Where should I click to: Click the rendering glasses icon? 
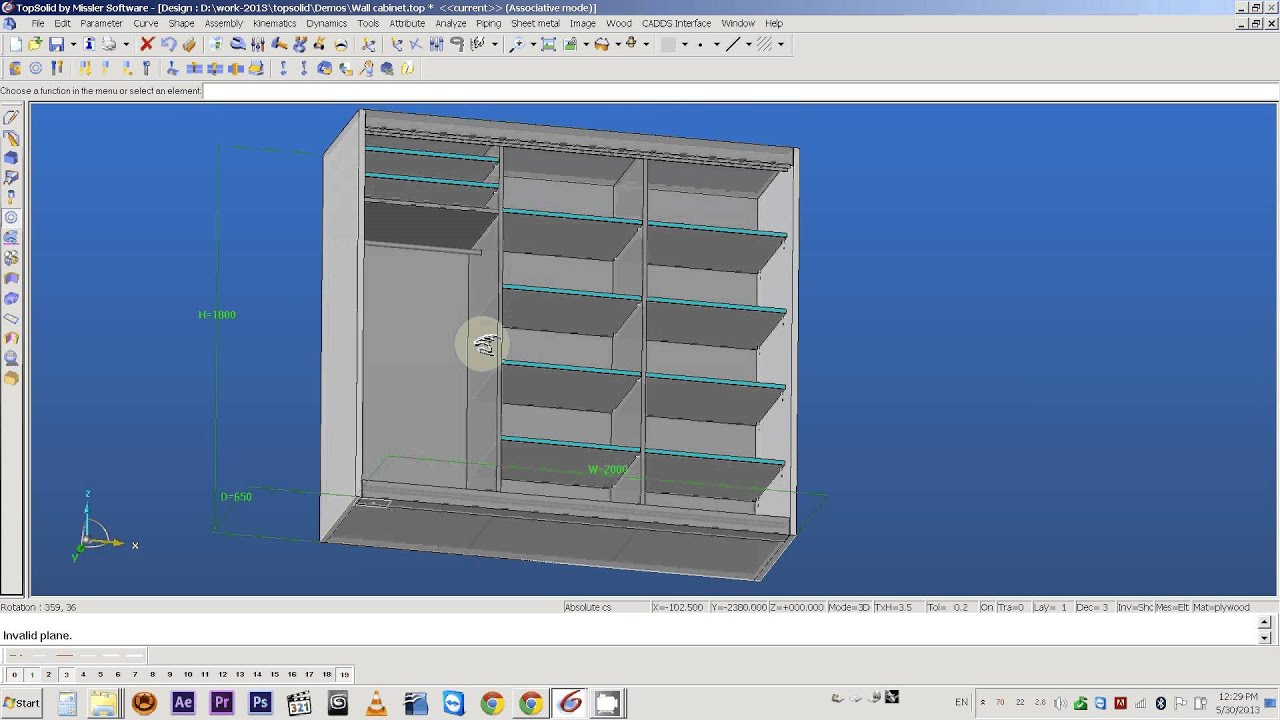tap(601, 44)
